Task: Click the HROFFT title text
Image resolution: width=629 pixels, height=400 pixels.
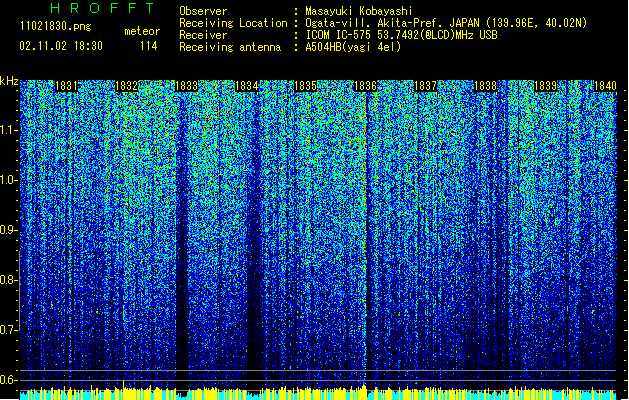Action: pos(102,8)
